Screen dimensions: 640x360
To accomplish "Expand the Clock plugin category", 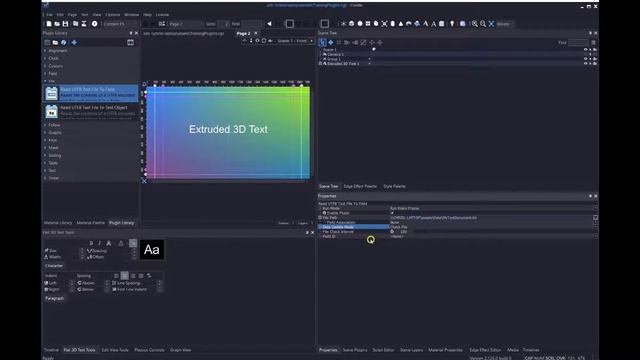I will pos(45,58).
